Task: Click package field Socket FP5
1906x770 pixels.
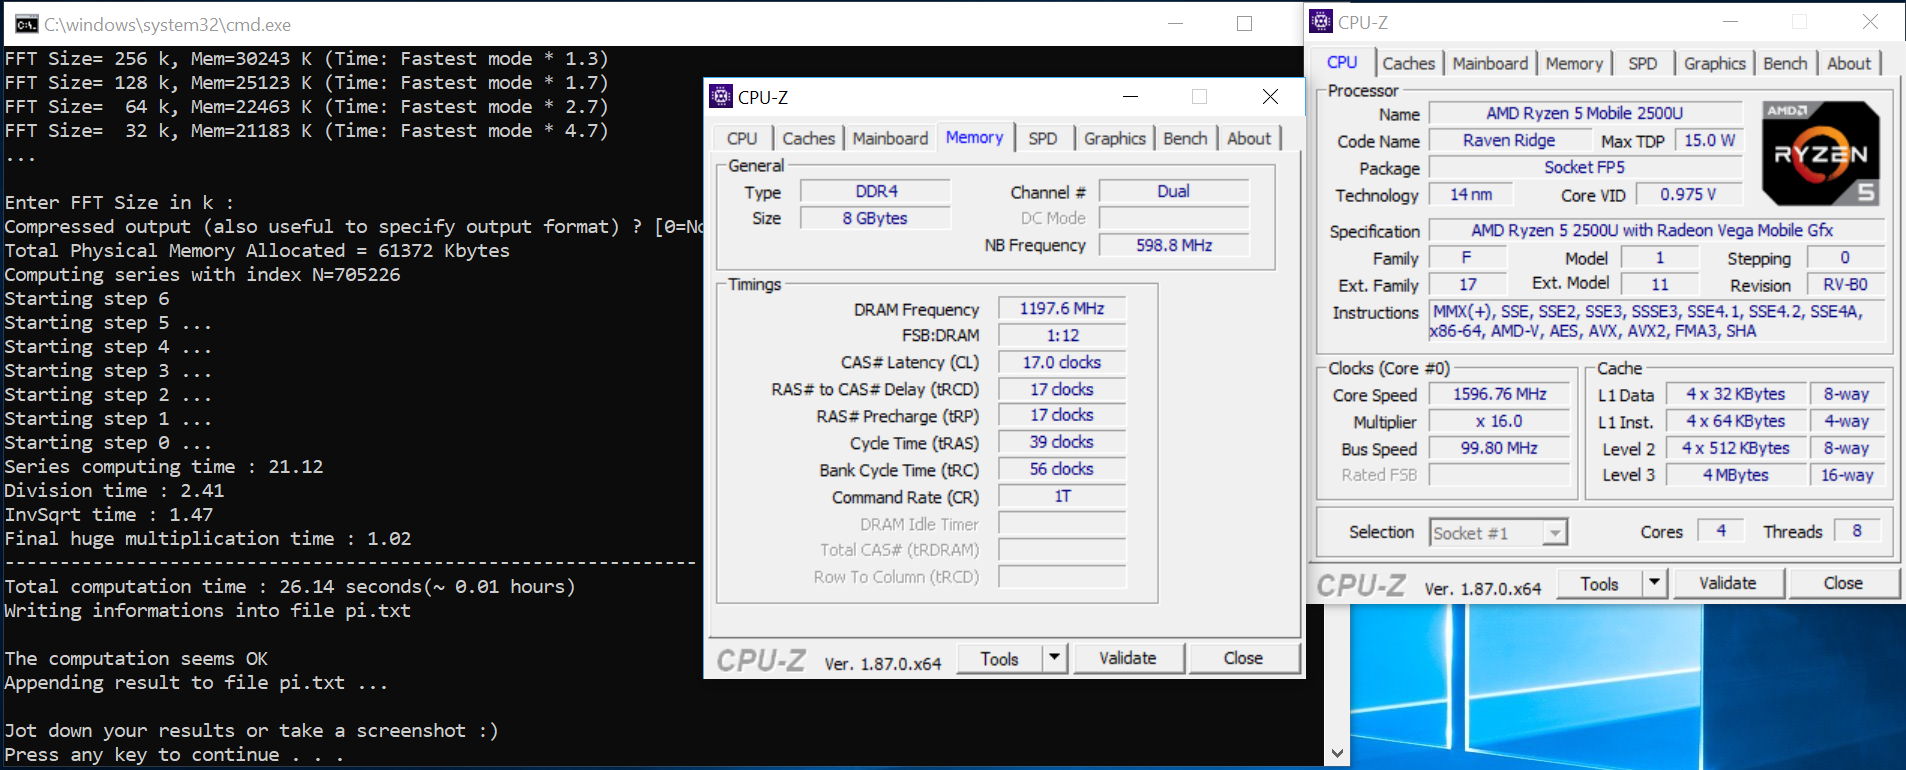Action: click(x=1585, y=168)
